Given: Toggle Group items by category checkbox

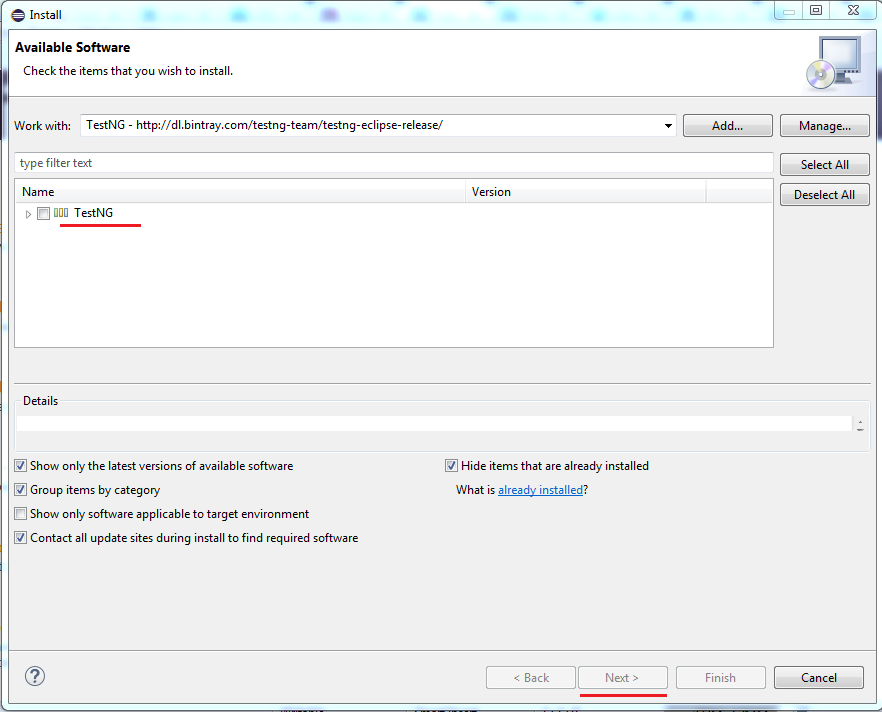Looking at the screenshot, I should coord(21,490).
